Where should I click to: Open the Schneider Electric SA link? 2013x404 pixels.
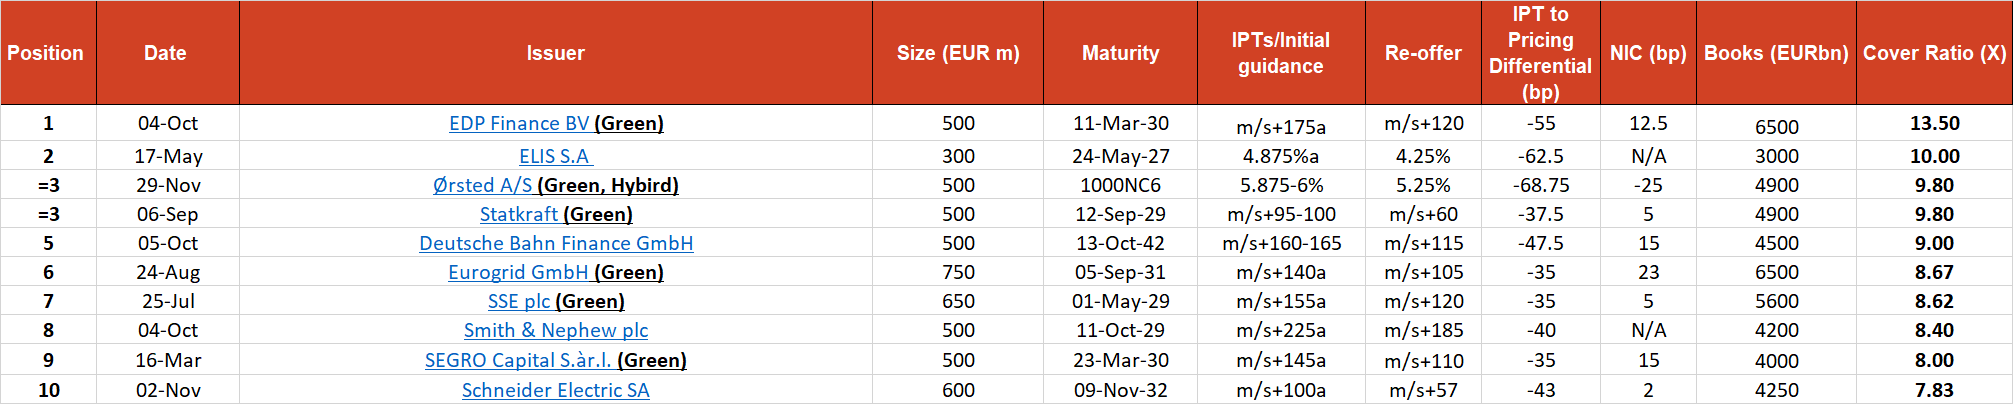556,390
